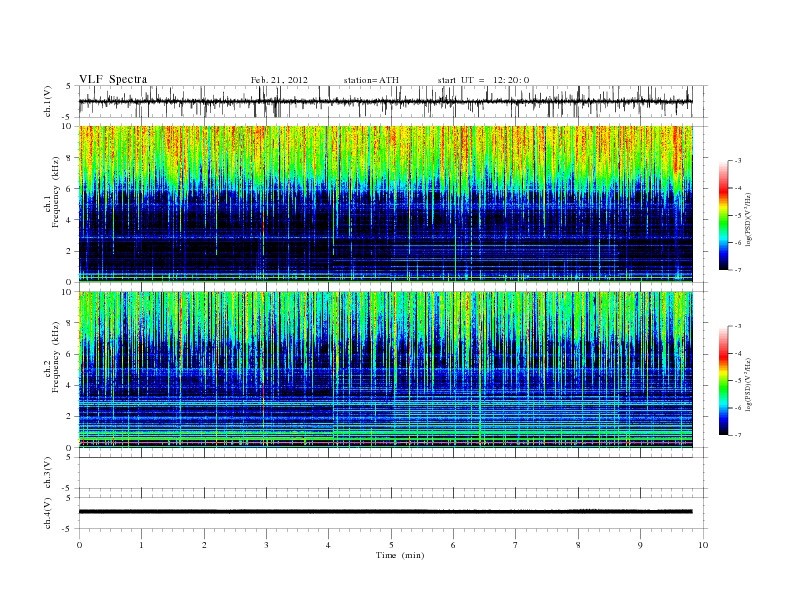This screenshot has width=792, height=612.
Task: Click the "-7" tick on ch.2 colorbar
Action: (737, 435)
